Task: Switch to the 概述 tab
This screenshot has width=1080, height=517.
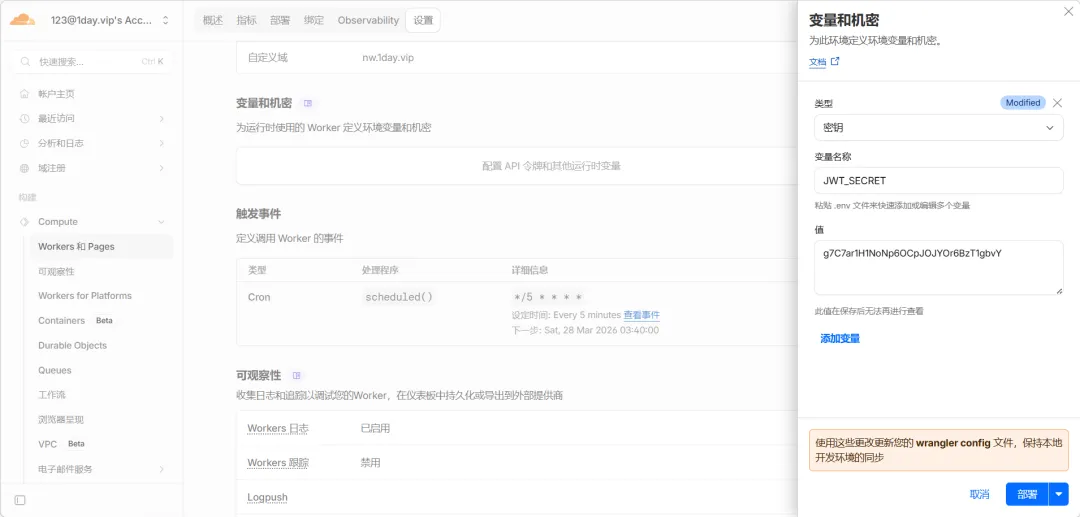Action: coord(213,21)
